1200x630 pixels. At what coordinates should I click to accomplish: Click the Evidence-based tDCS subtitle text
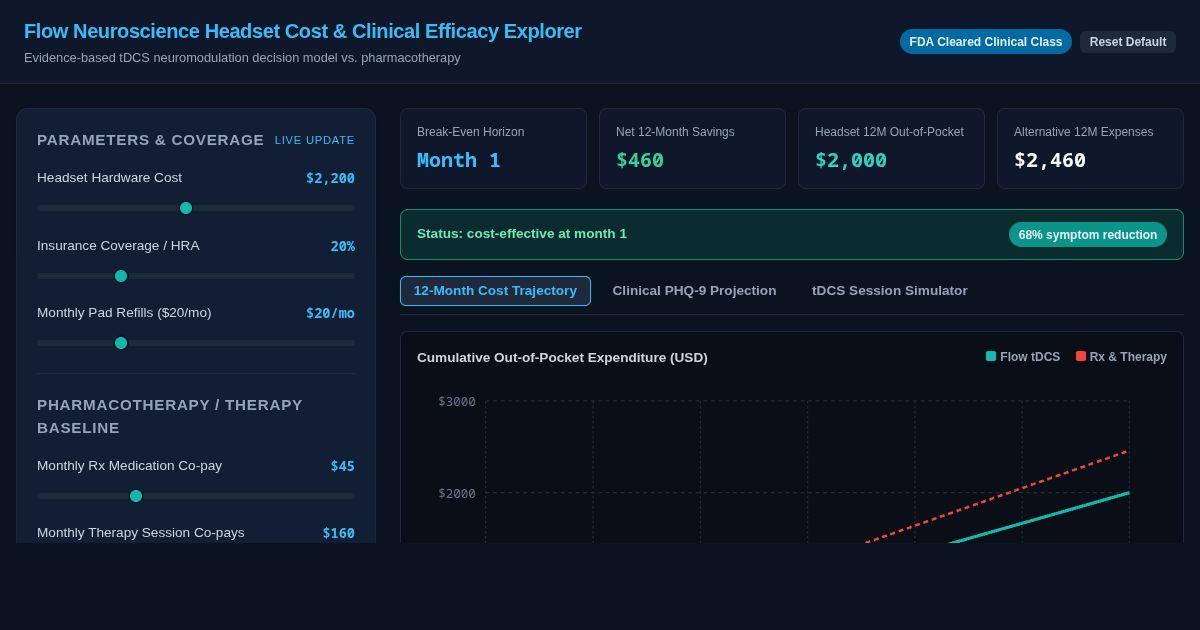(242, 58)
